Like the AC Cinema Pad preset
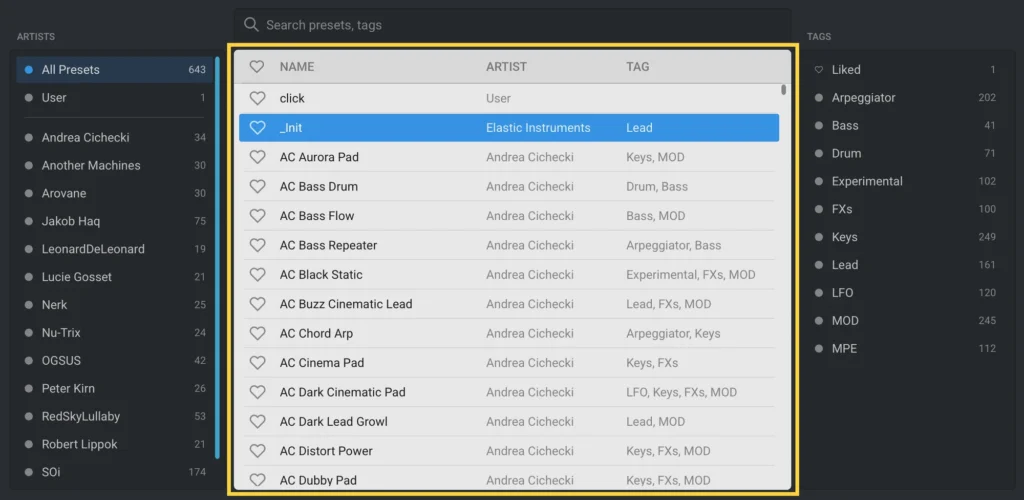Viewport: 1024px width, 500px height. 257,363
